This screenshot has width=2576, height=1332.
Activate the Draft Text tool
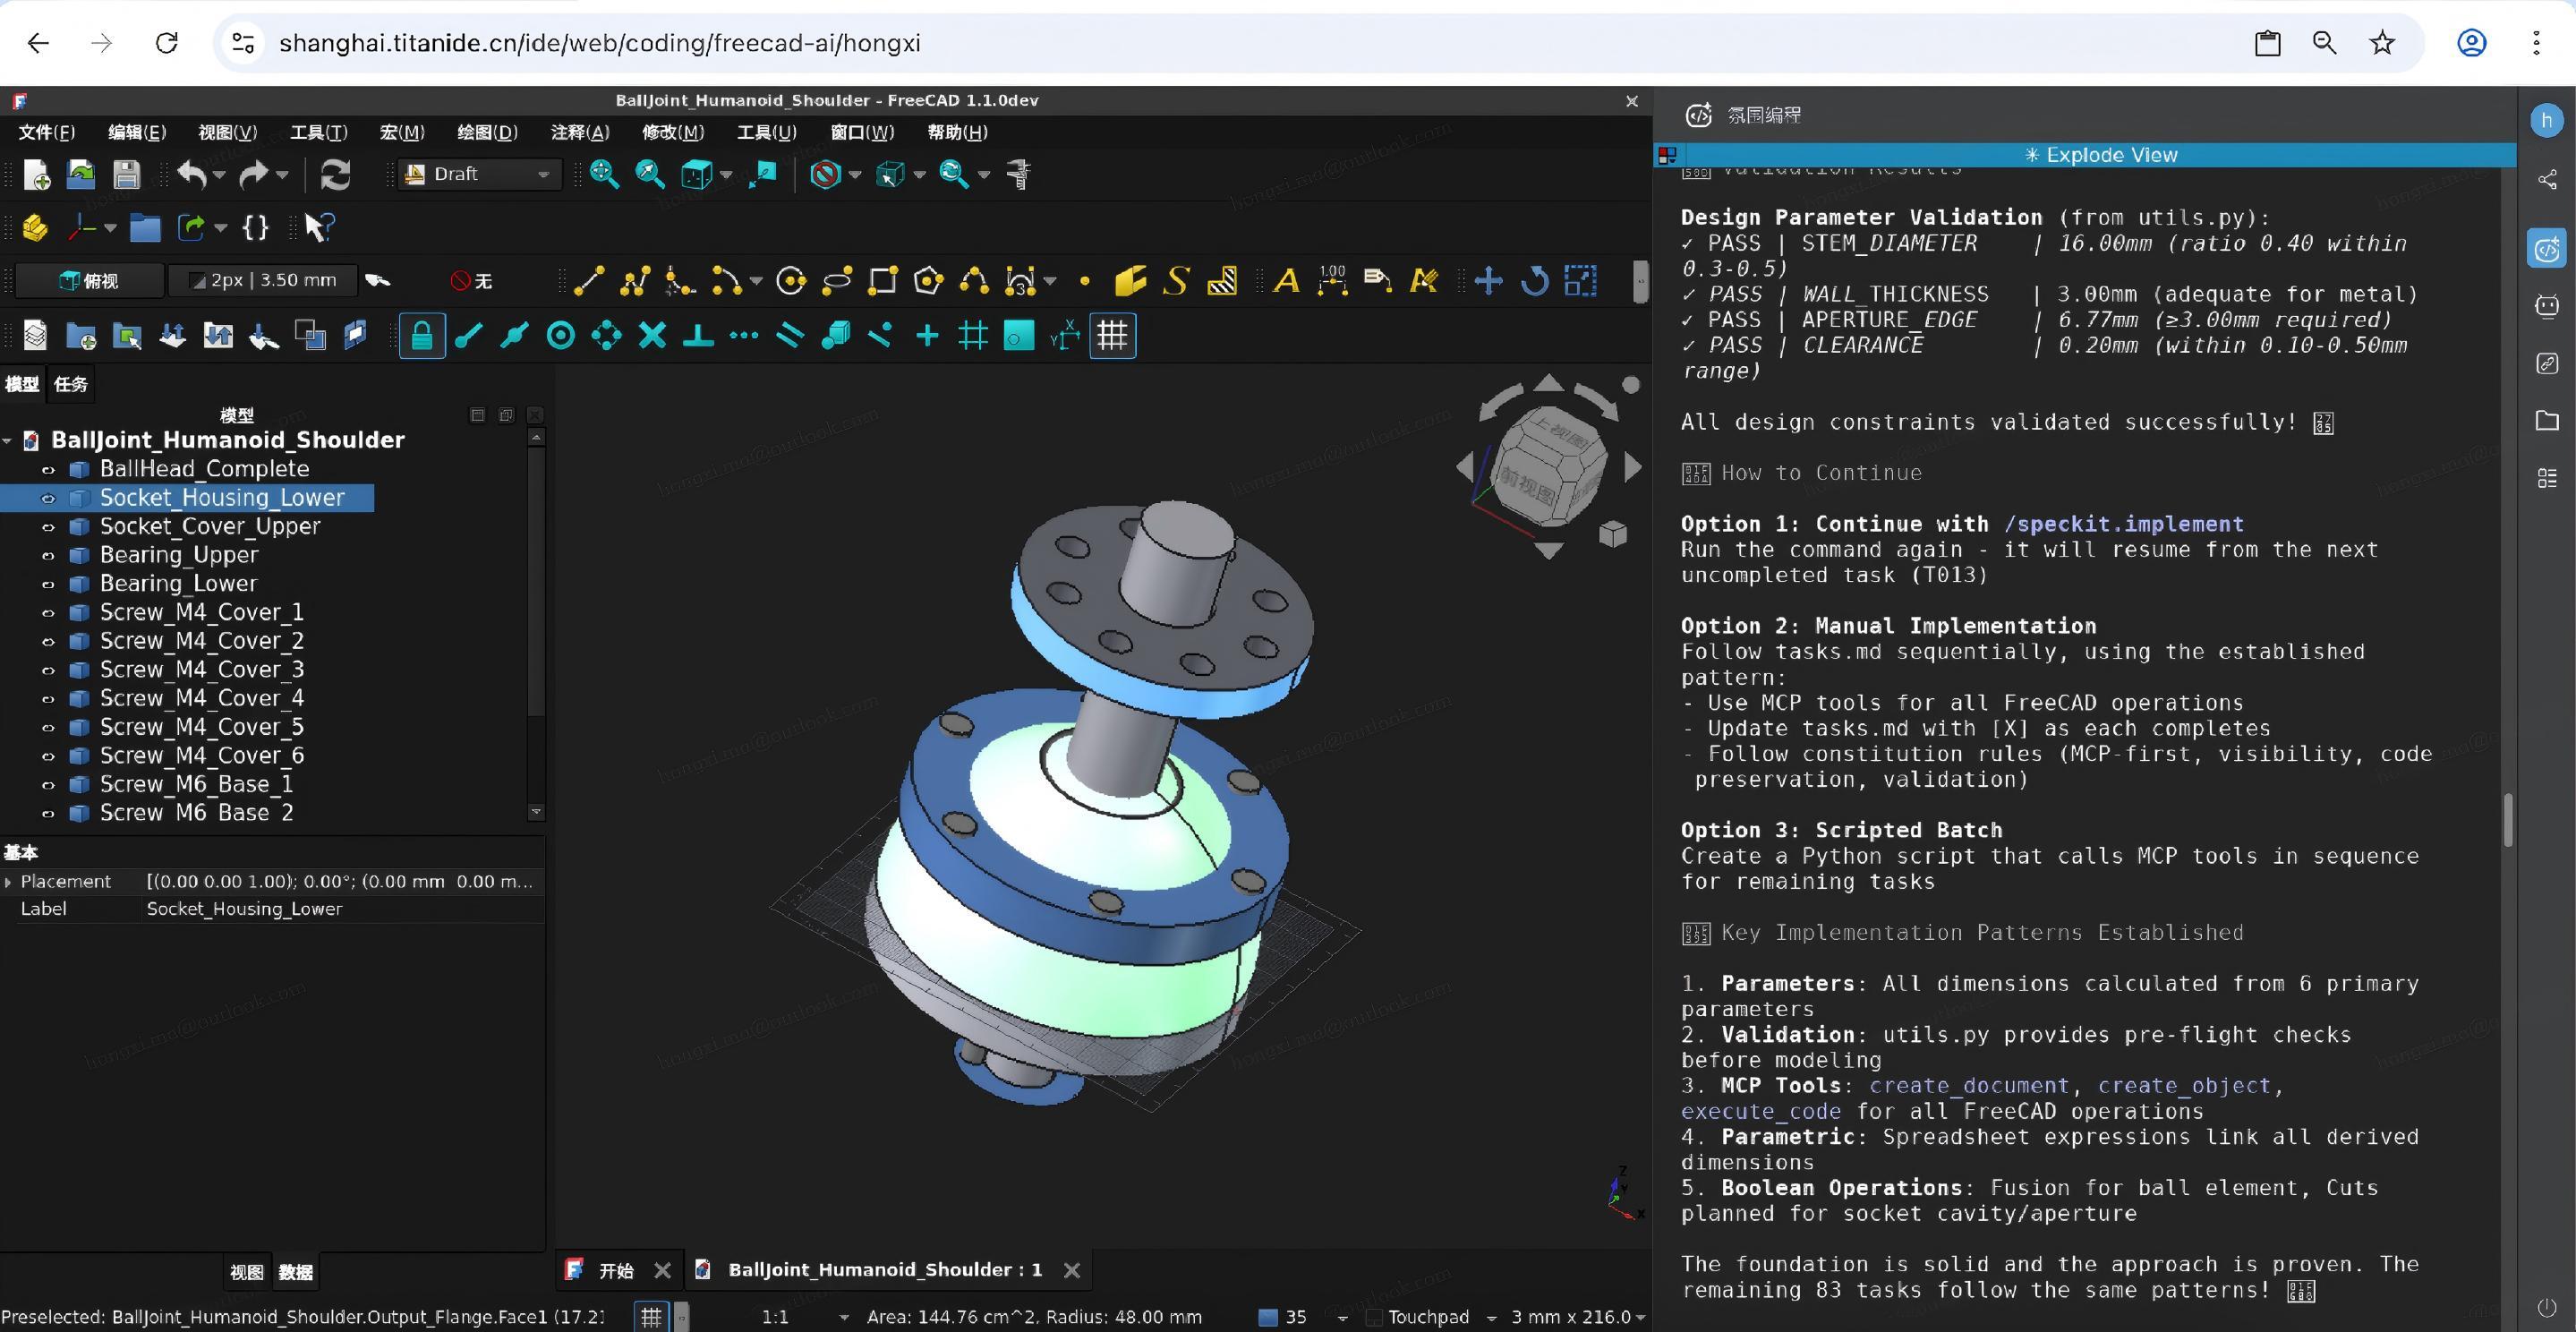click(x=1286, y=281)
